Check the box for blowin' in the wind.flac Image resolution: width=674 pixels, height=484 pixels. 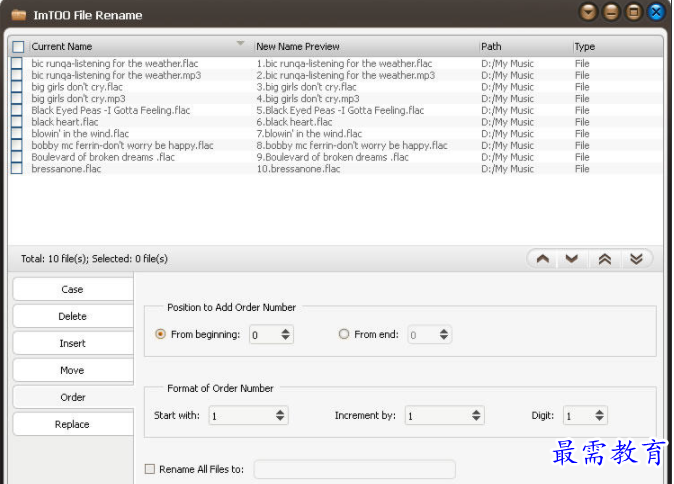[x=17, y=133]
